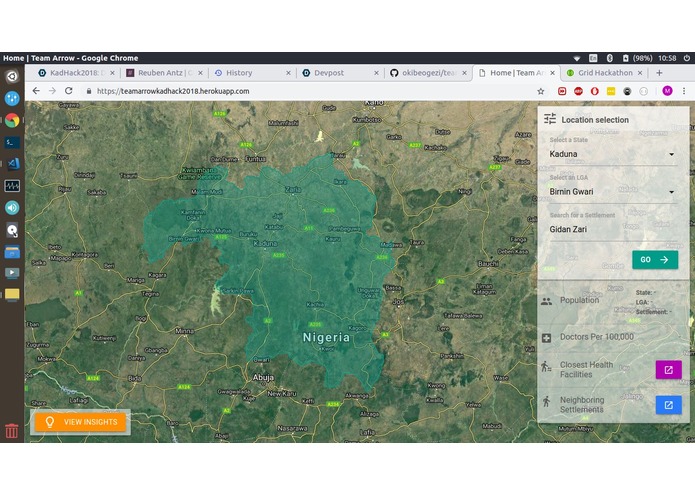Go back to previous page

36,91
